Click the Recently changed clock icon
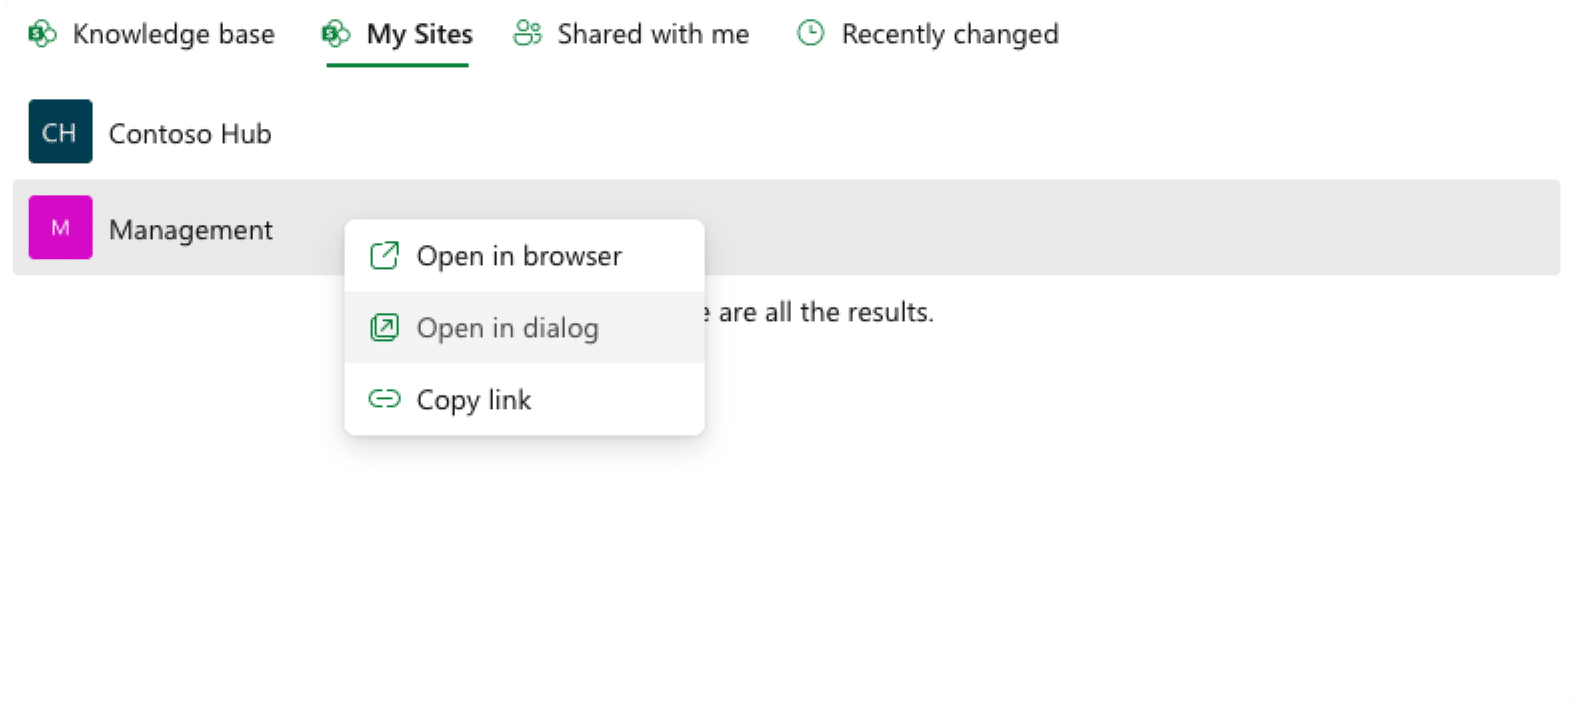 811,34
